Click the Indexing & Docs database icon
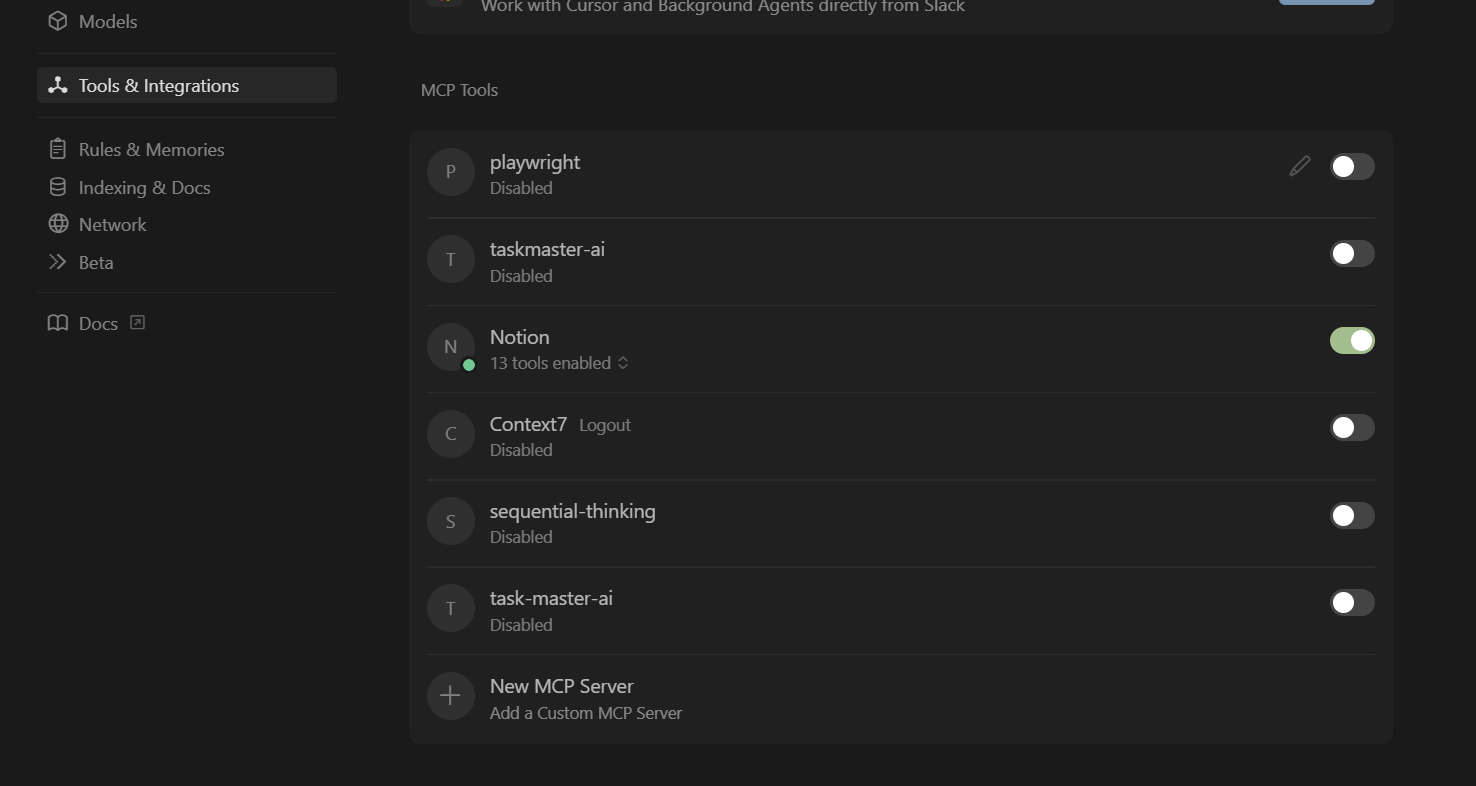The width and height of the screenshot is (1476, 786). 58,187
